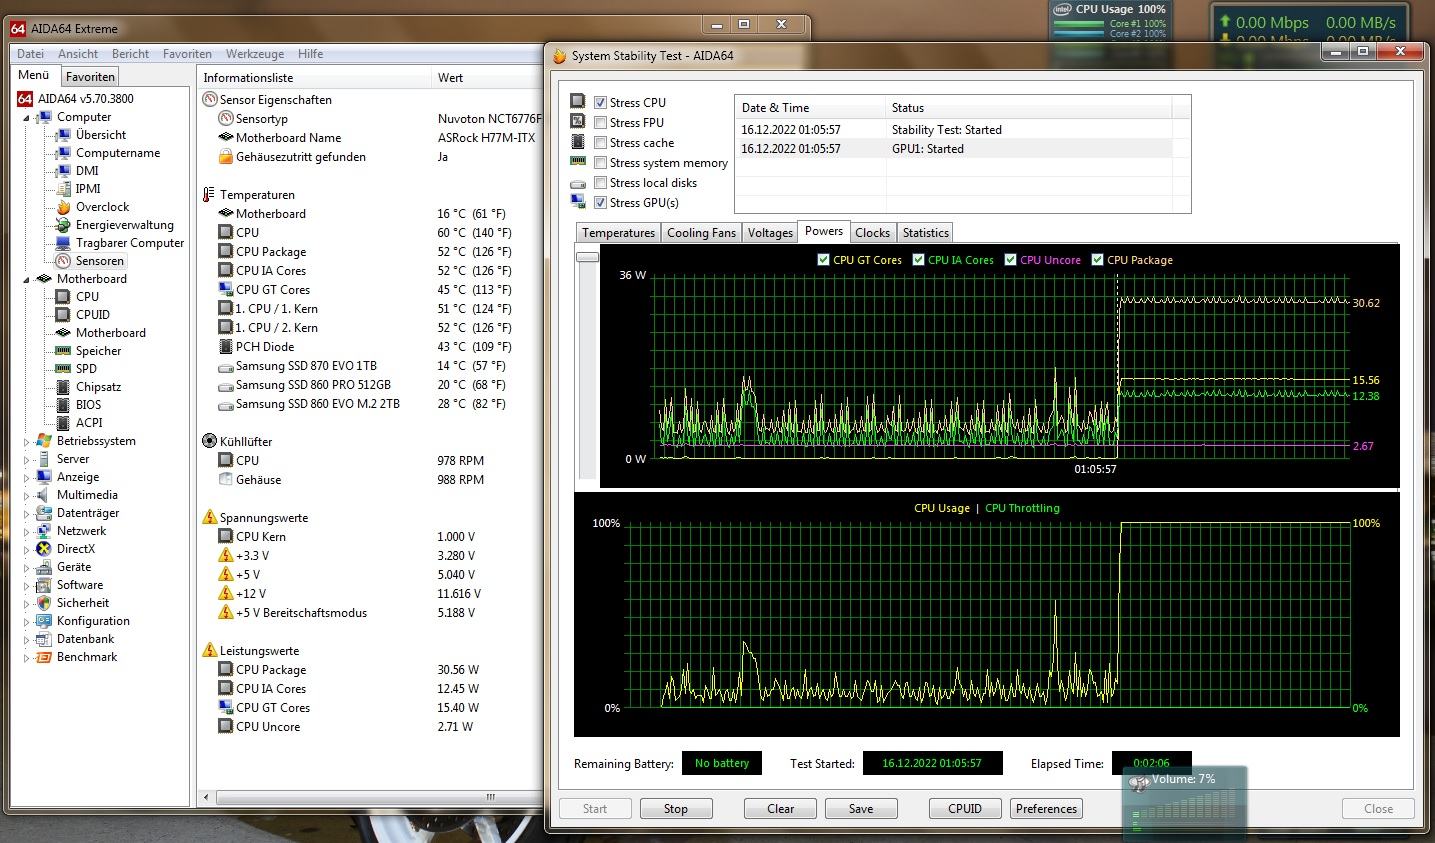
Task: Expand the Server tree node
Action: (x=27, y=459)
